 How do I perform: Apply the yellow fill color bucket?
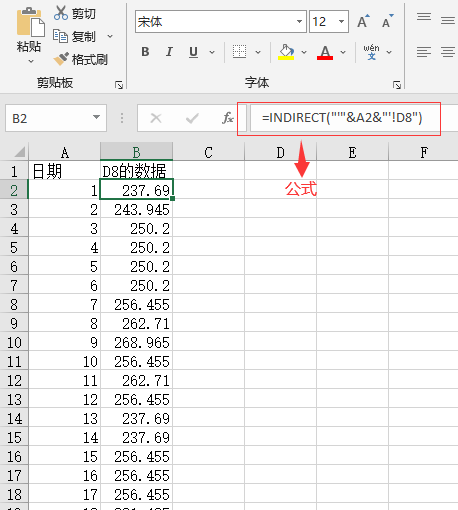tap(286, 52)
